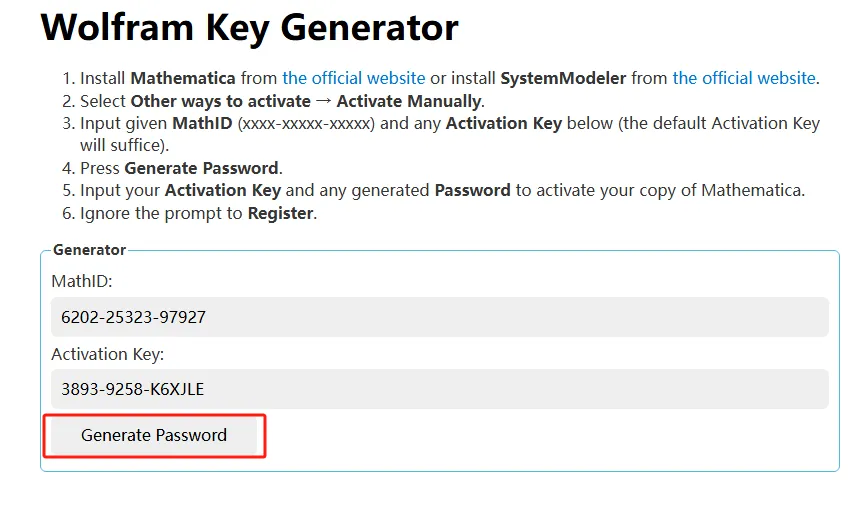Click bold "Activate Manually" text in step 2
Viewport: 853px width, 520px height.
click(408, 101)
